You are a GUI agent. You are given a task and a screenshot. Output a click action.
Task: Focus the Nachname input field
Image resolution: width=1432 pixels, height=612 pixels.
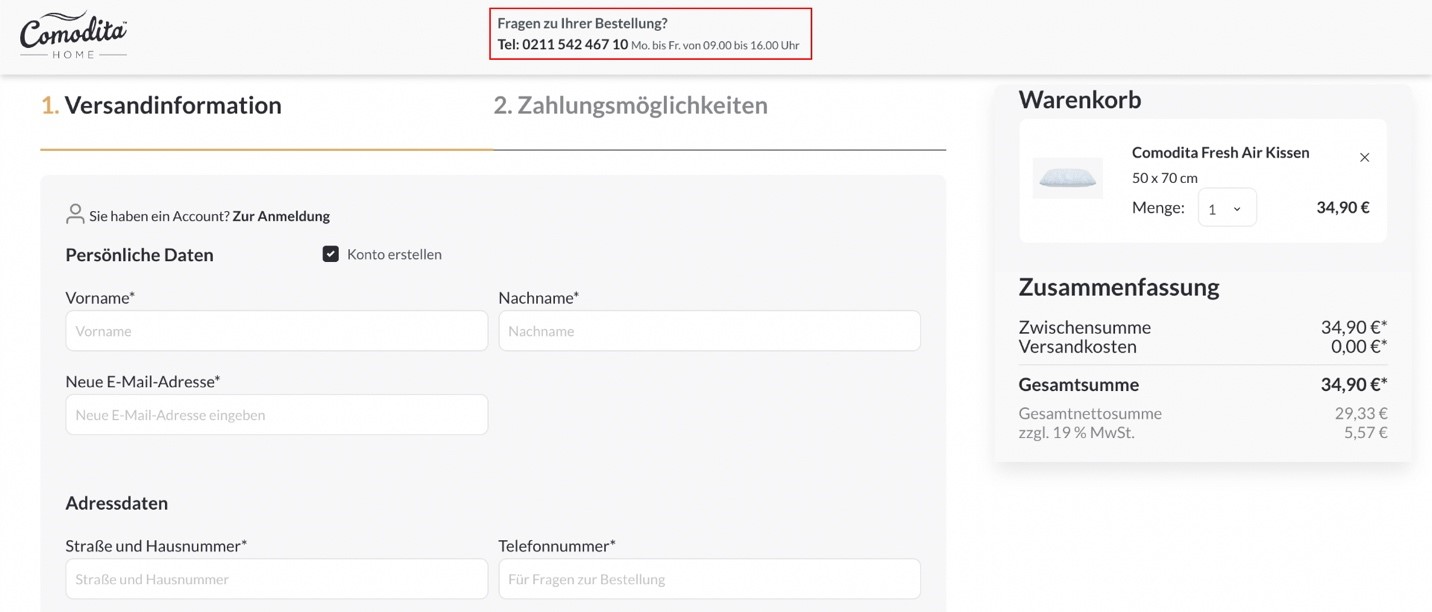709,331
